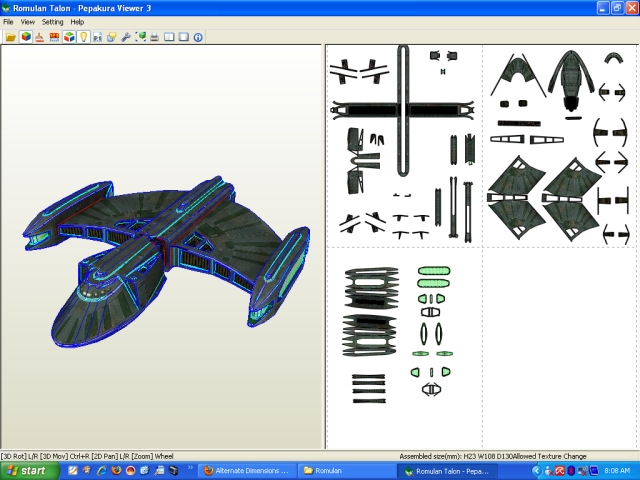Image resolution: width=640 pixels, height=480 pixels.
Task: Toggle the light bulb lighting icon
Action: click(84, 37)
